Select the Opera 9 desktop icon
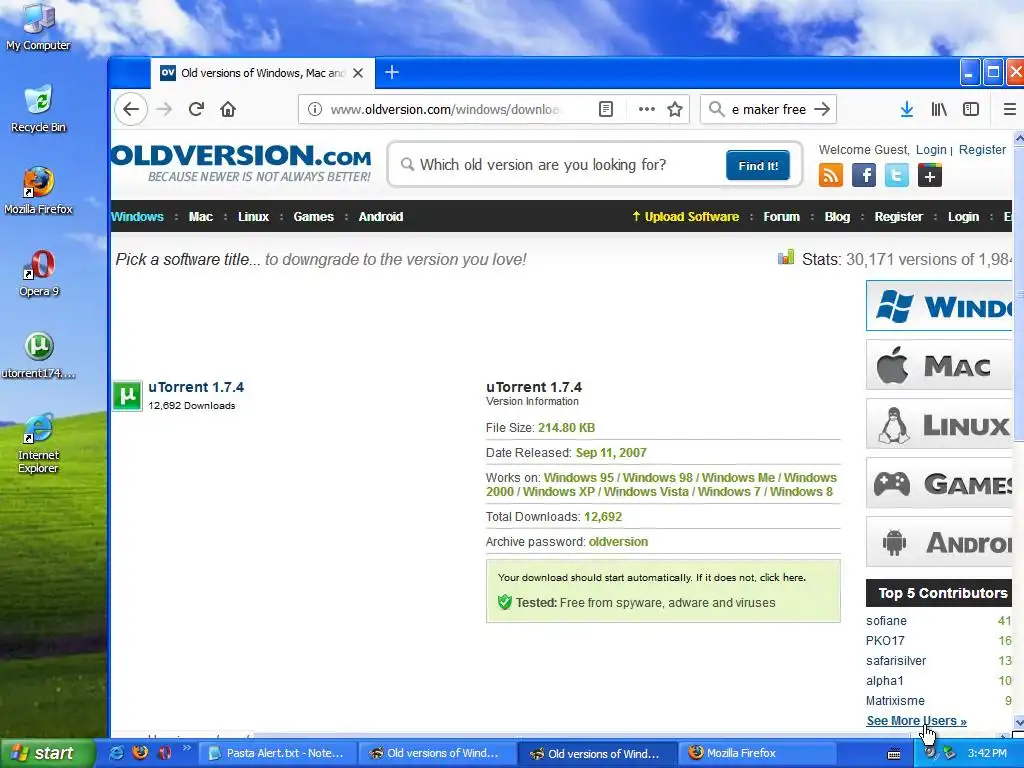The height and width of the screenshot is (768, 1024). 39,273
